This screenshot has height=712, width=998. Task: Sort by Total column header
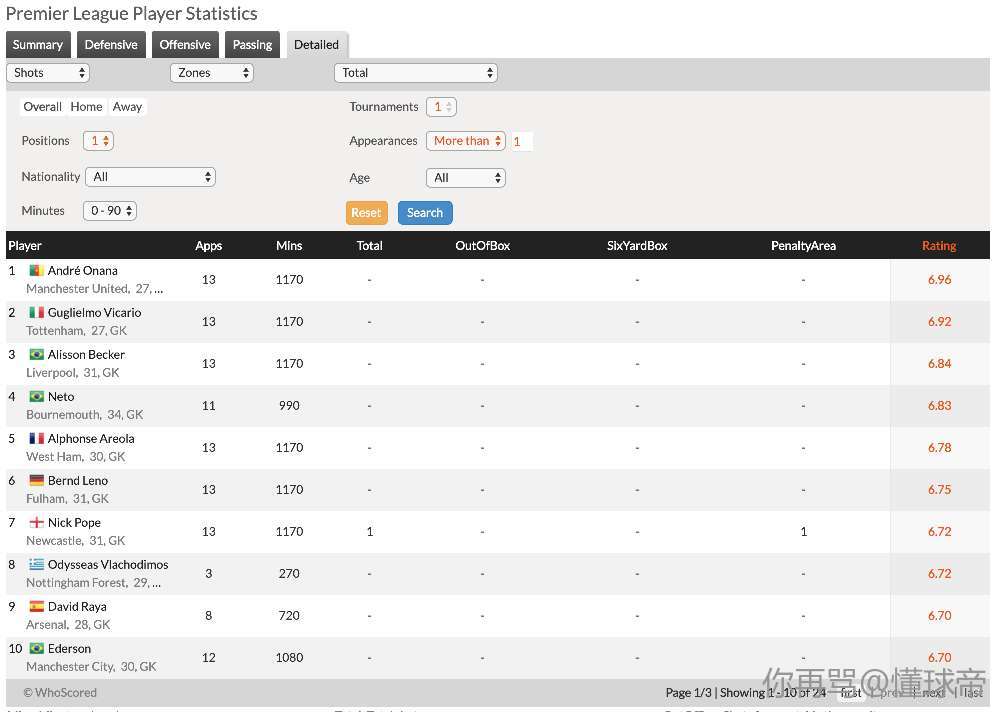(x=369, y=246)
